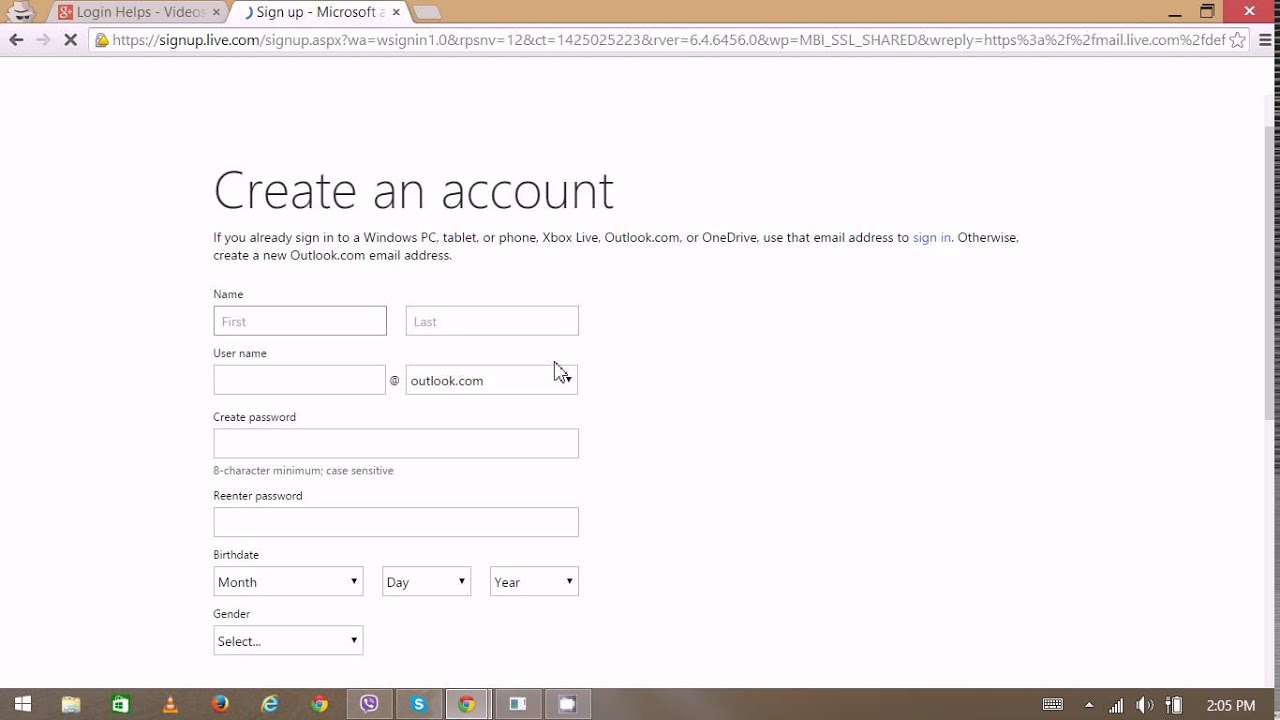Launch Internet Explorer from the taskbar
The image size is (1280, 720).
pyautogui.click(x=270, y=705)
